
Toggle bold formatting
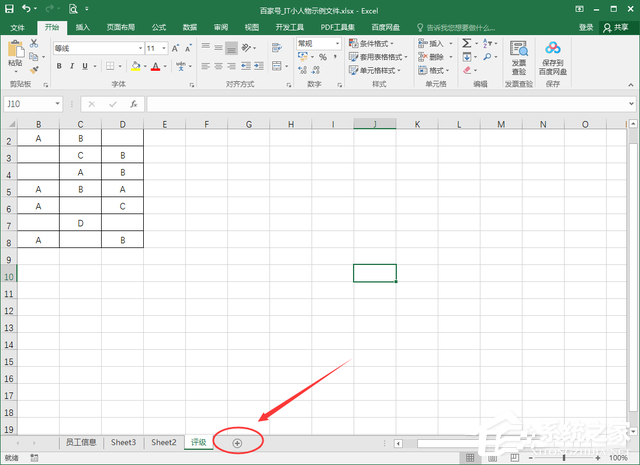pos(59,67)
